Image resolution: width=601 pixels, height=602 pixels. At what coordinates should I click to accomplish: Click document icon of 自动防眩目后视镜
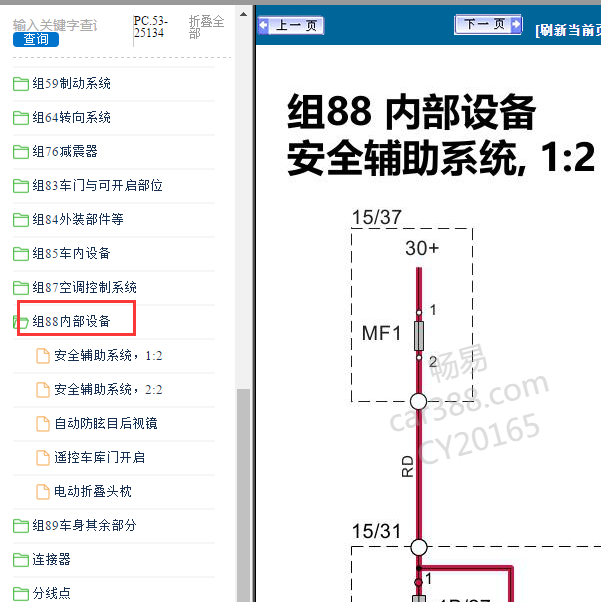point(43,423)
